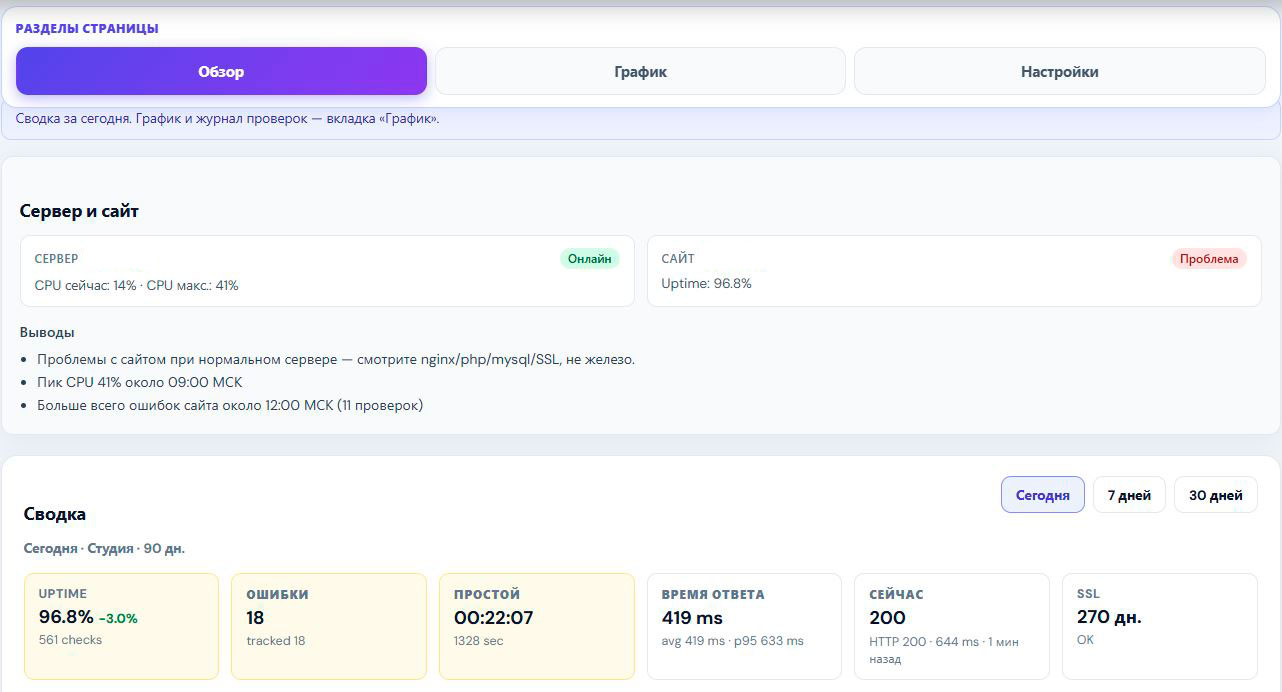Click the OK text under SSL
Viewport: 1282px width, 692px height.
[x=1085, y=639]
